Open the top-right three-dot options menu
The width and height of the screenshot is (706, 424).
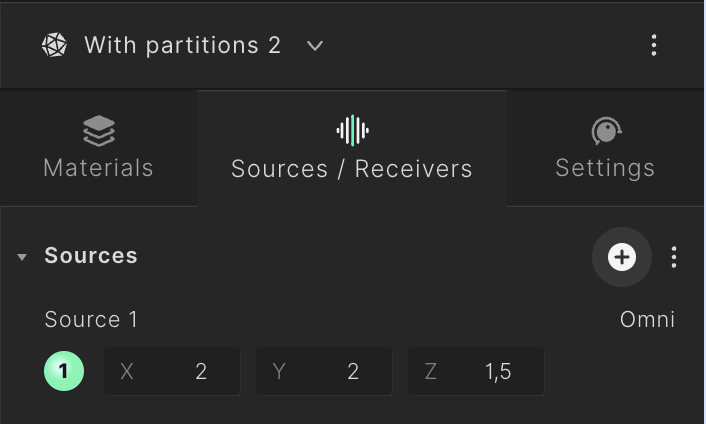[x=654, y=45]
